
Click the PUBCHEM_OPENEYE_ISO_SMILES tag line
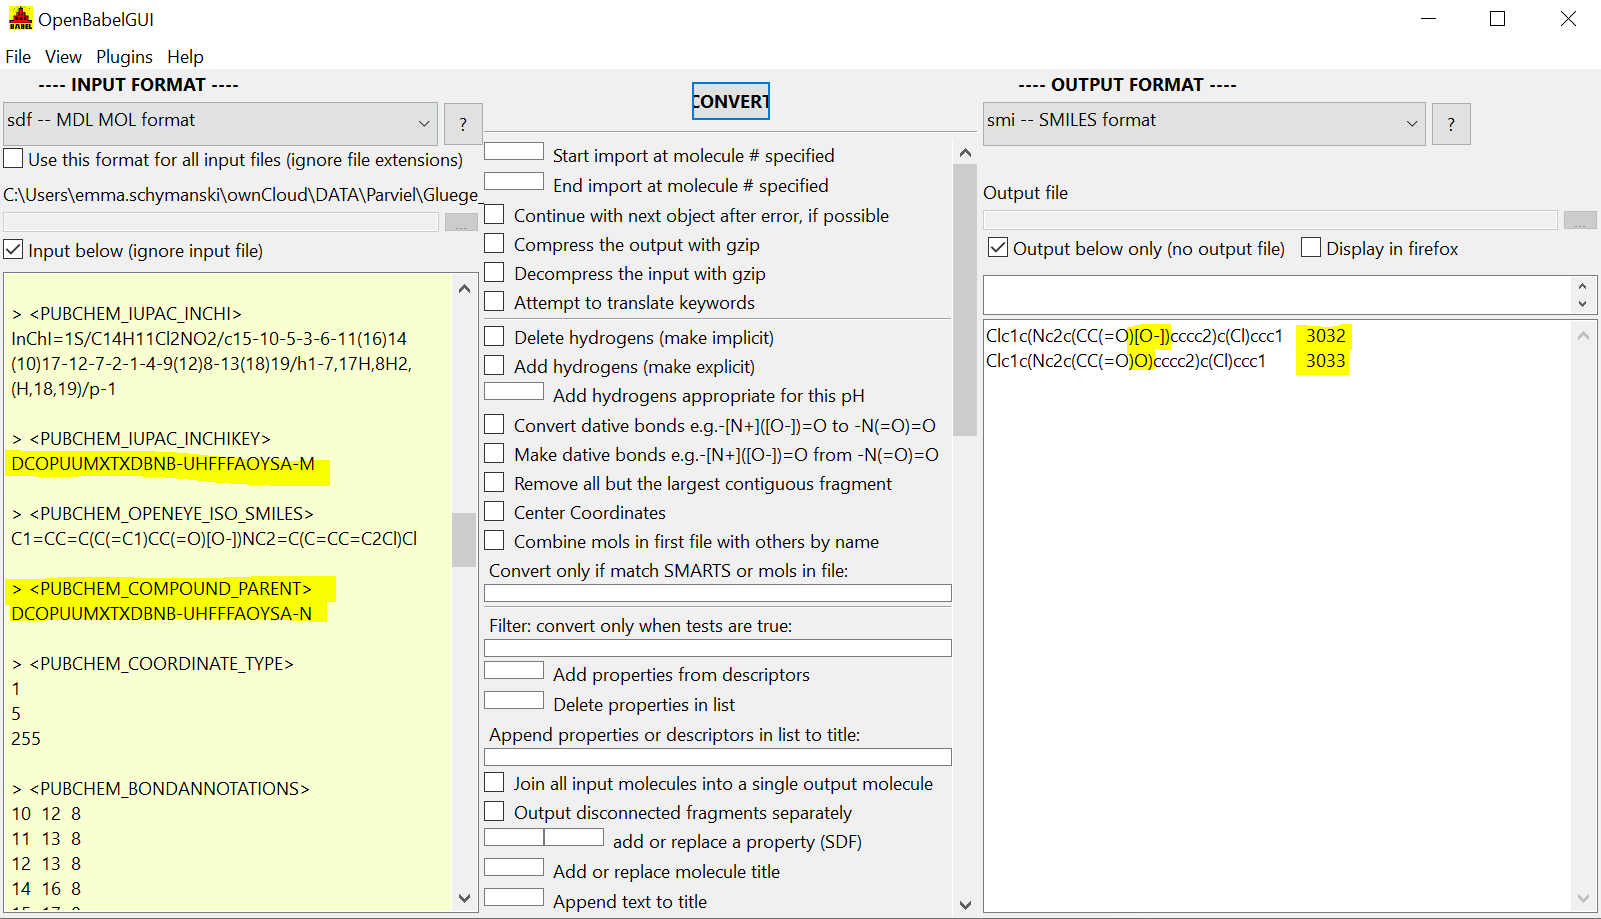[162, 513]
